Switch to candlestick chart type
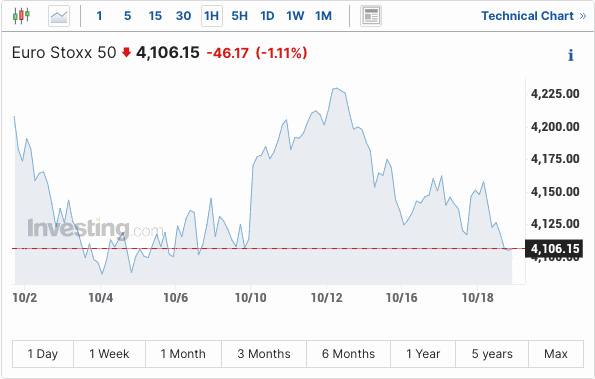The width and height of the screenshot is (595, 379). click(21, 16)
